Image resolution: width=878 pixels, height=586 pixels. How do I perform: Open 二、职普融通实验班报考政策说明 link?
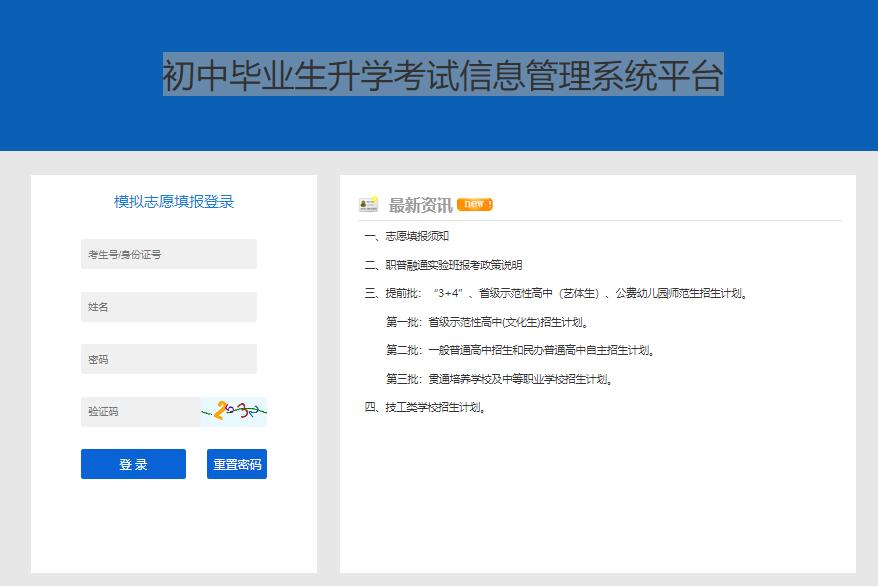[443, 265]
